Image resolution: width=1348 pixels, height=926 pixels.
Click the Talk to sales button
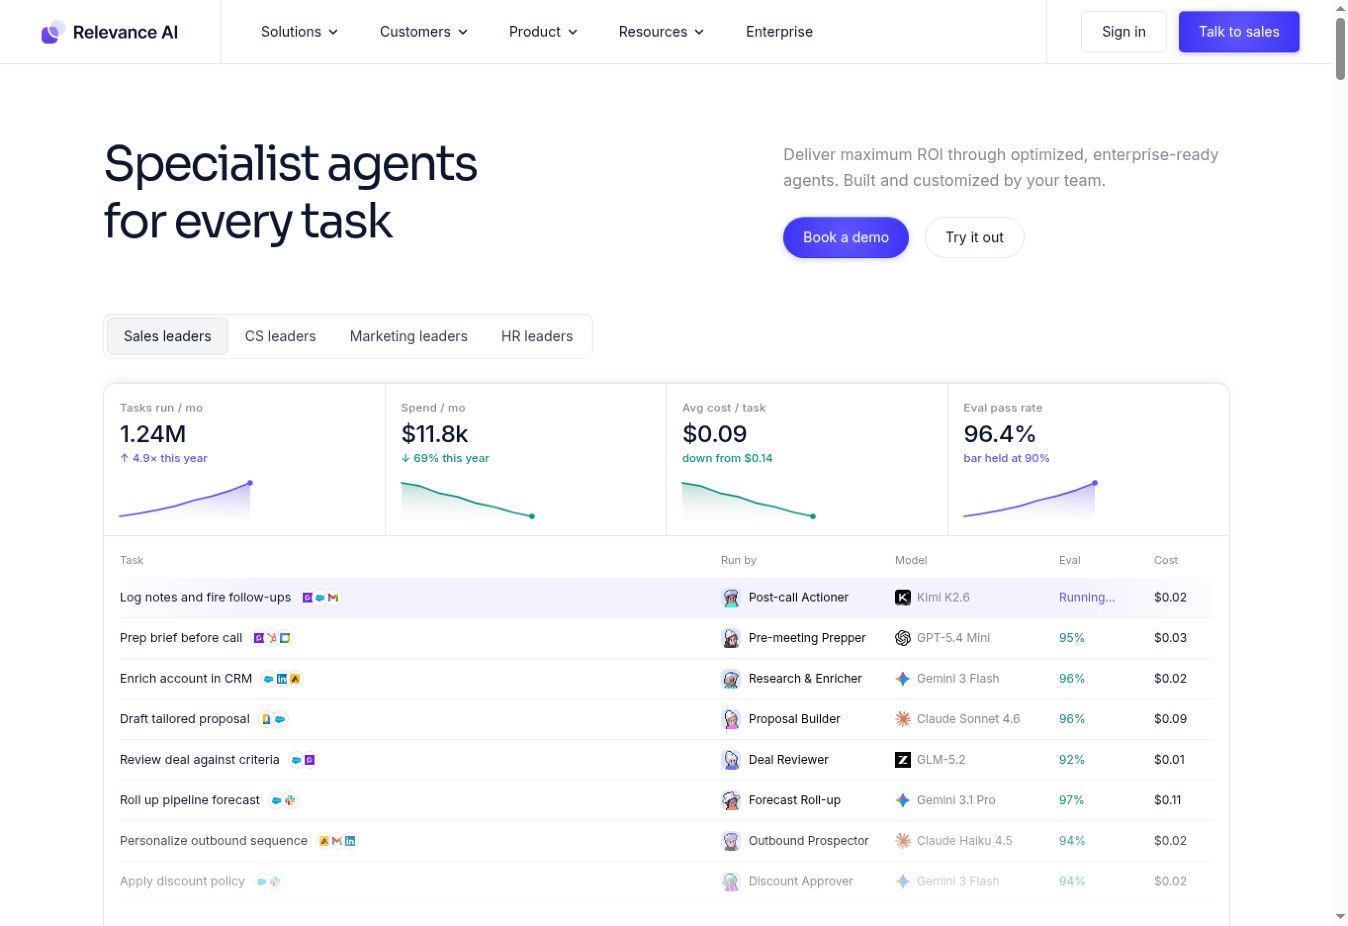click(x=1239, y=32)
